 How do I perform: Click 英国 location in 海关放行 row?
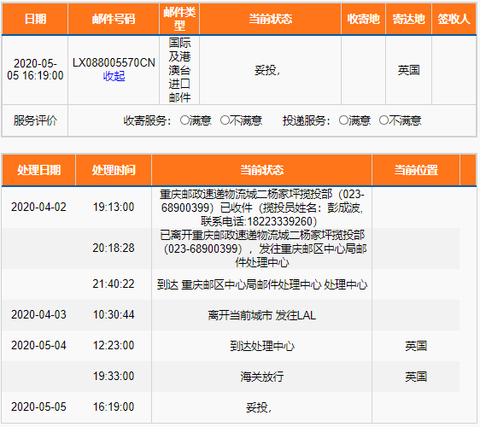tap(416, 377)
